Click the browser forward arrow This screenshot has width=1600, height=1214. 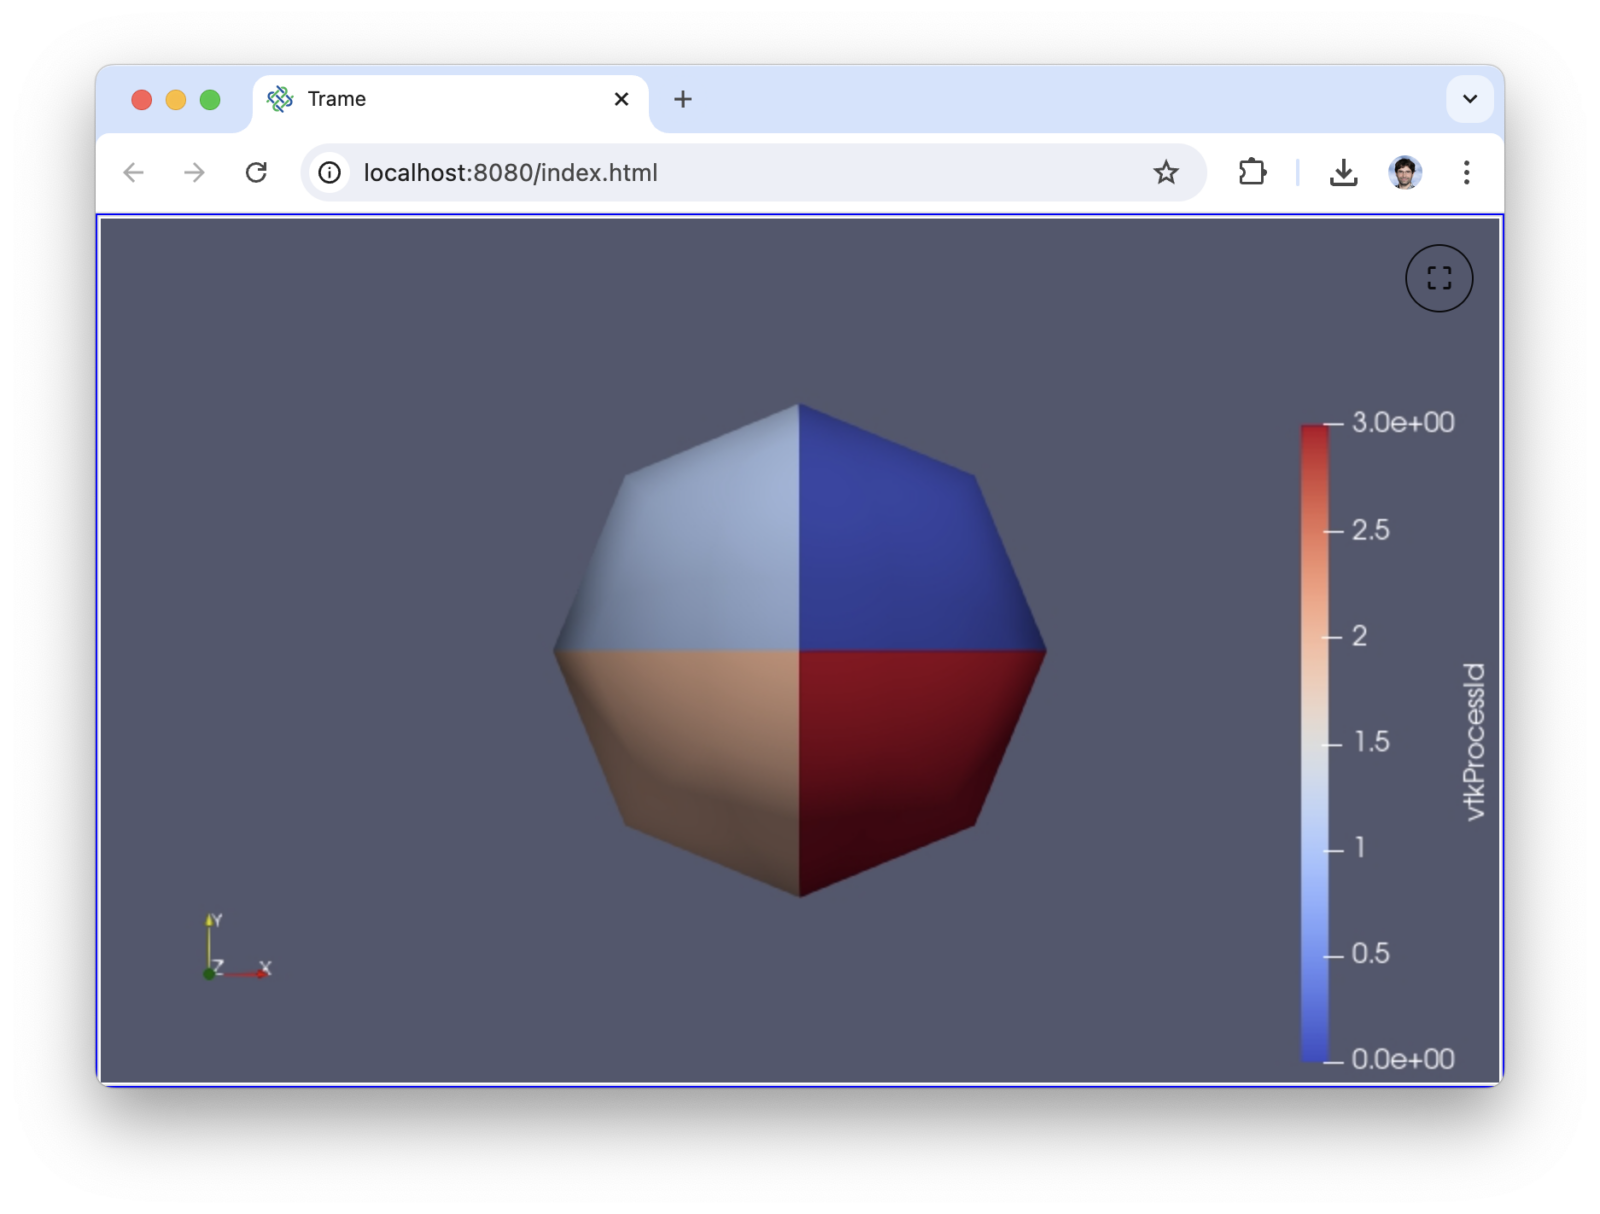pyautogui.click(x=194, y=173)
